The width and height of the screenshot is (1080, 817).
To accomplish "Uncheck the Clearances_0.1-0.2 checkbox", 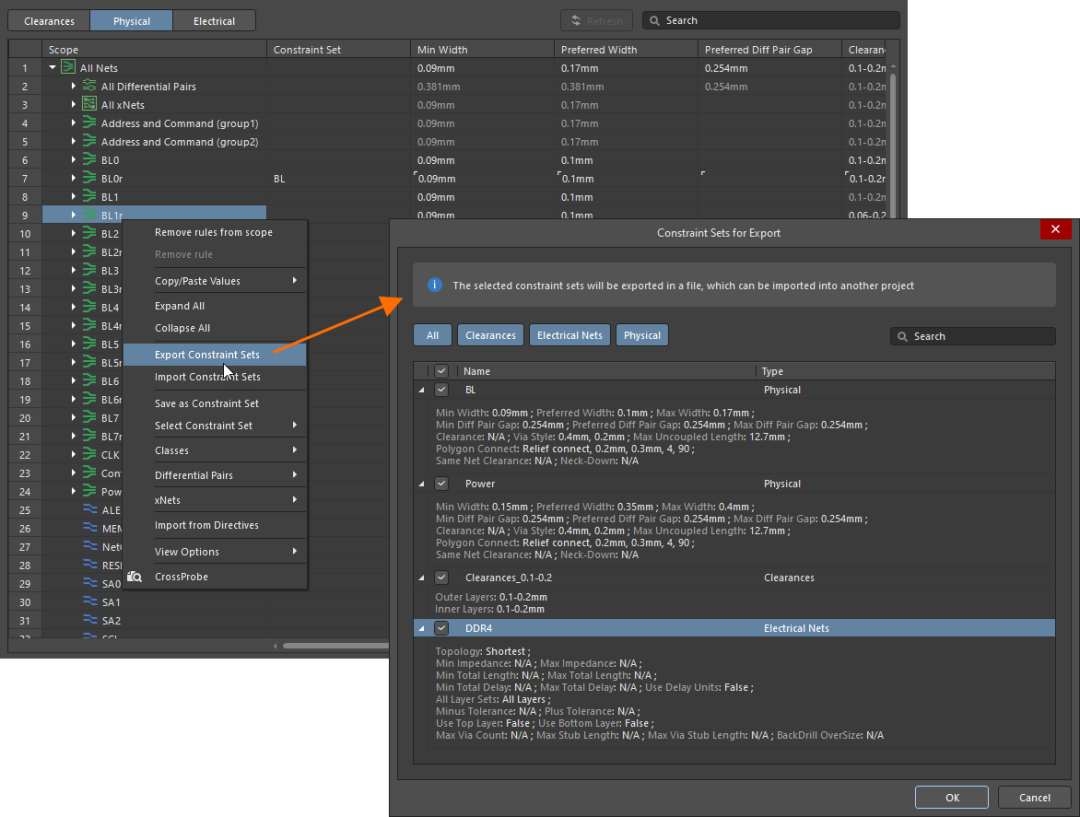I will pos(442,577).
